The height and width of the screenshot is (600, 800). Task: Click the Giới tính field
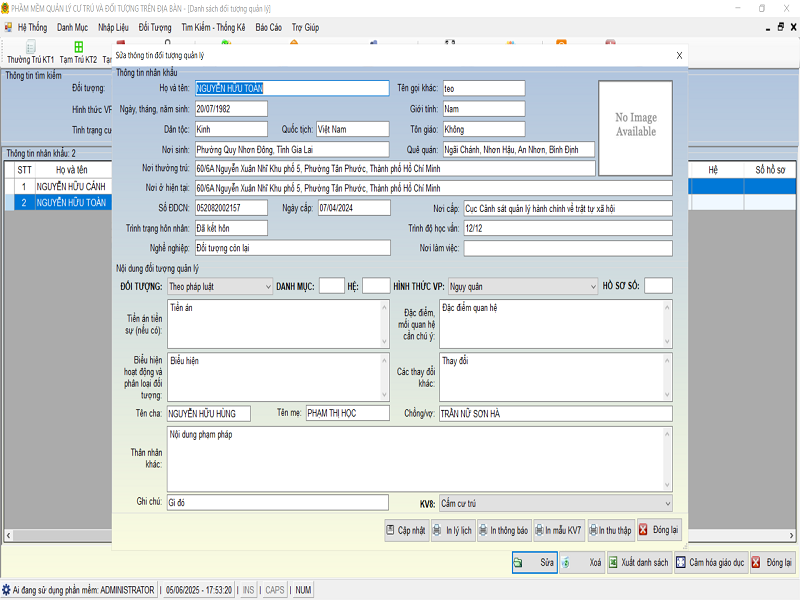point(484,109)
